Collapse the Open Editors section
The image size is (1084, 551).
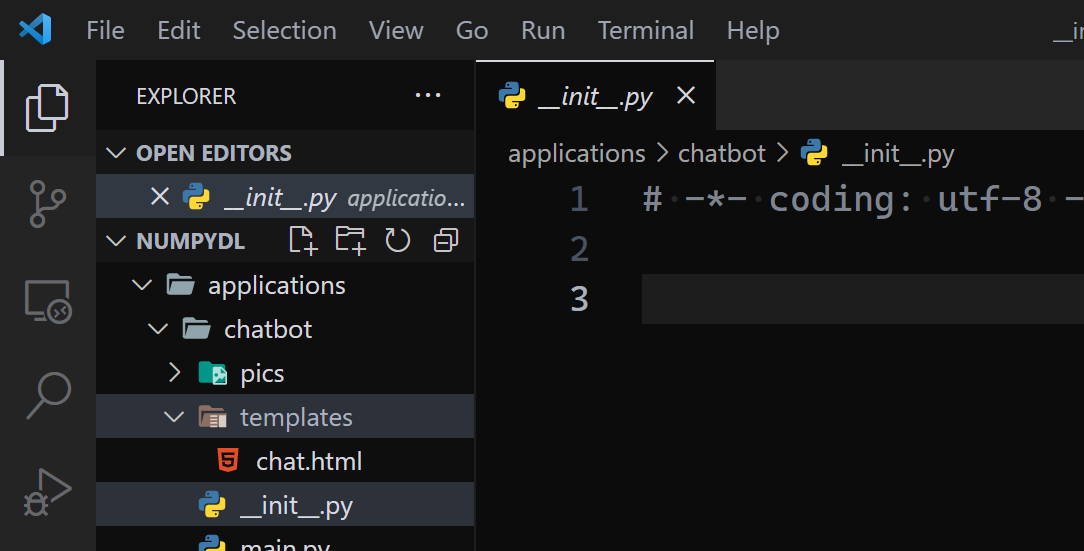[115, 153]
